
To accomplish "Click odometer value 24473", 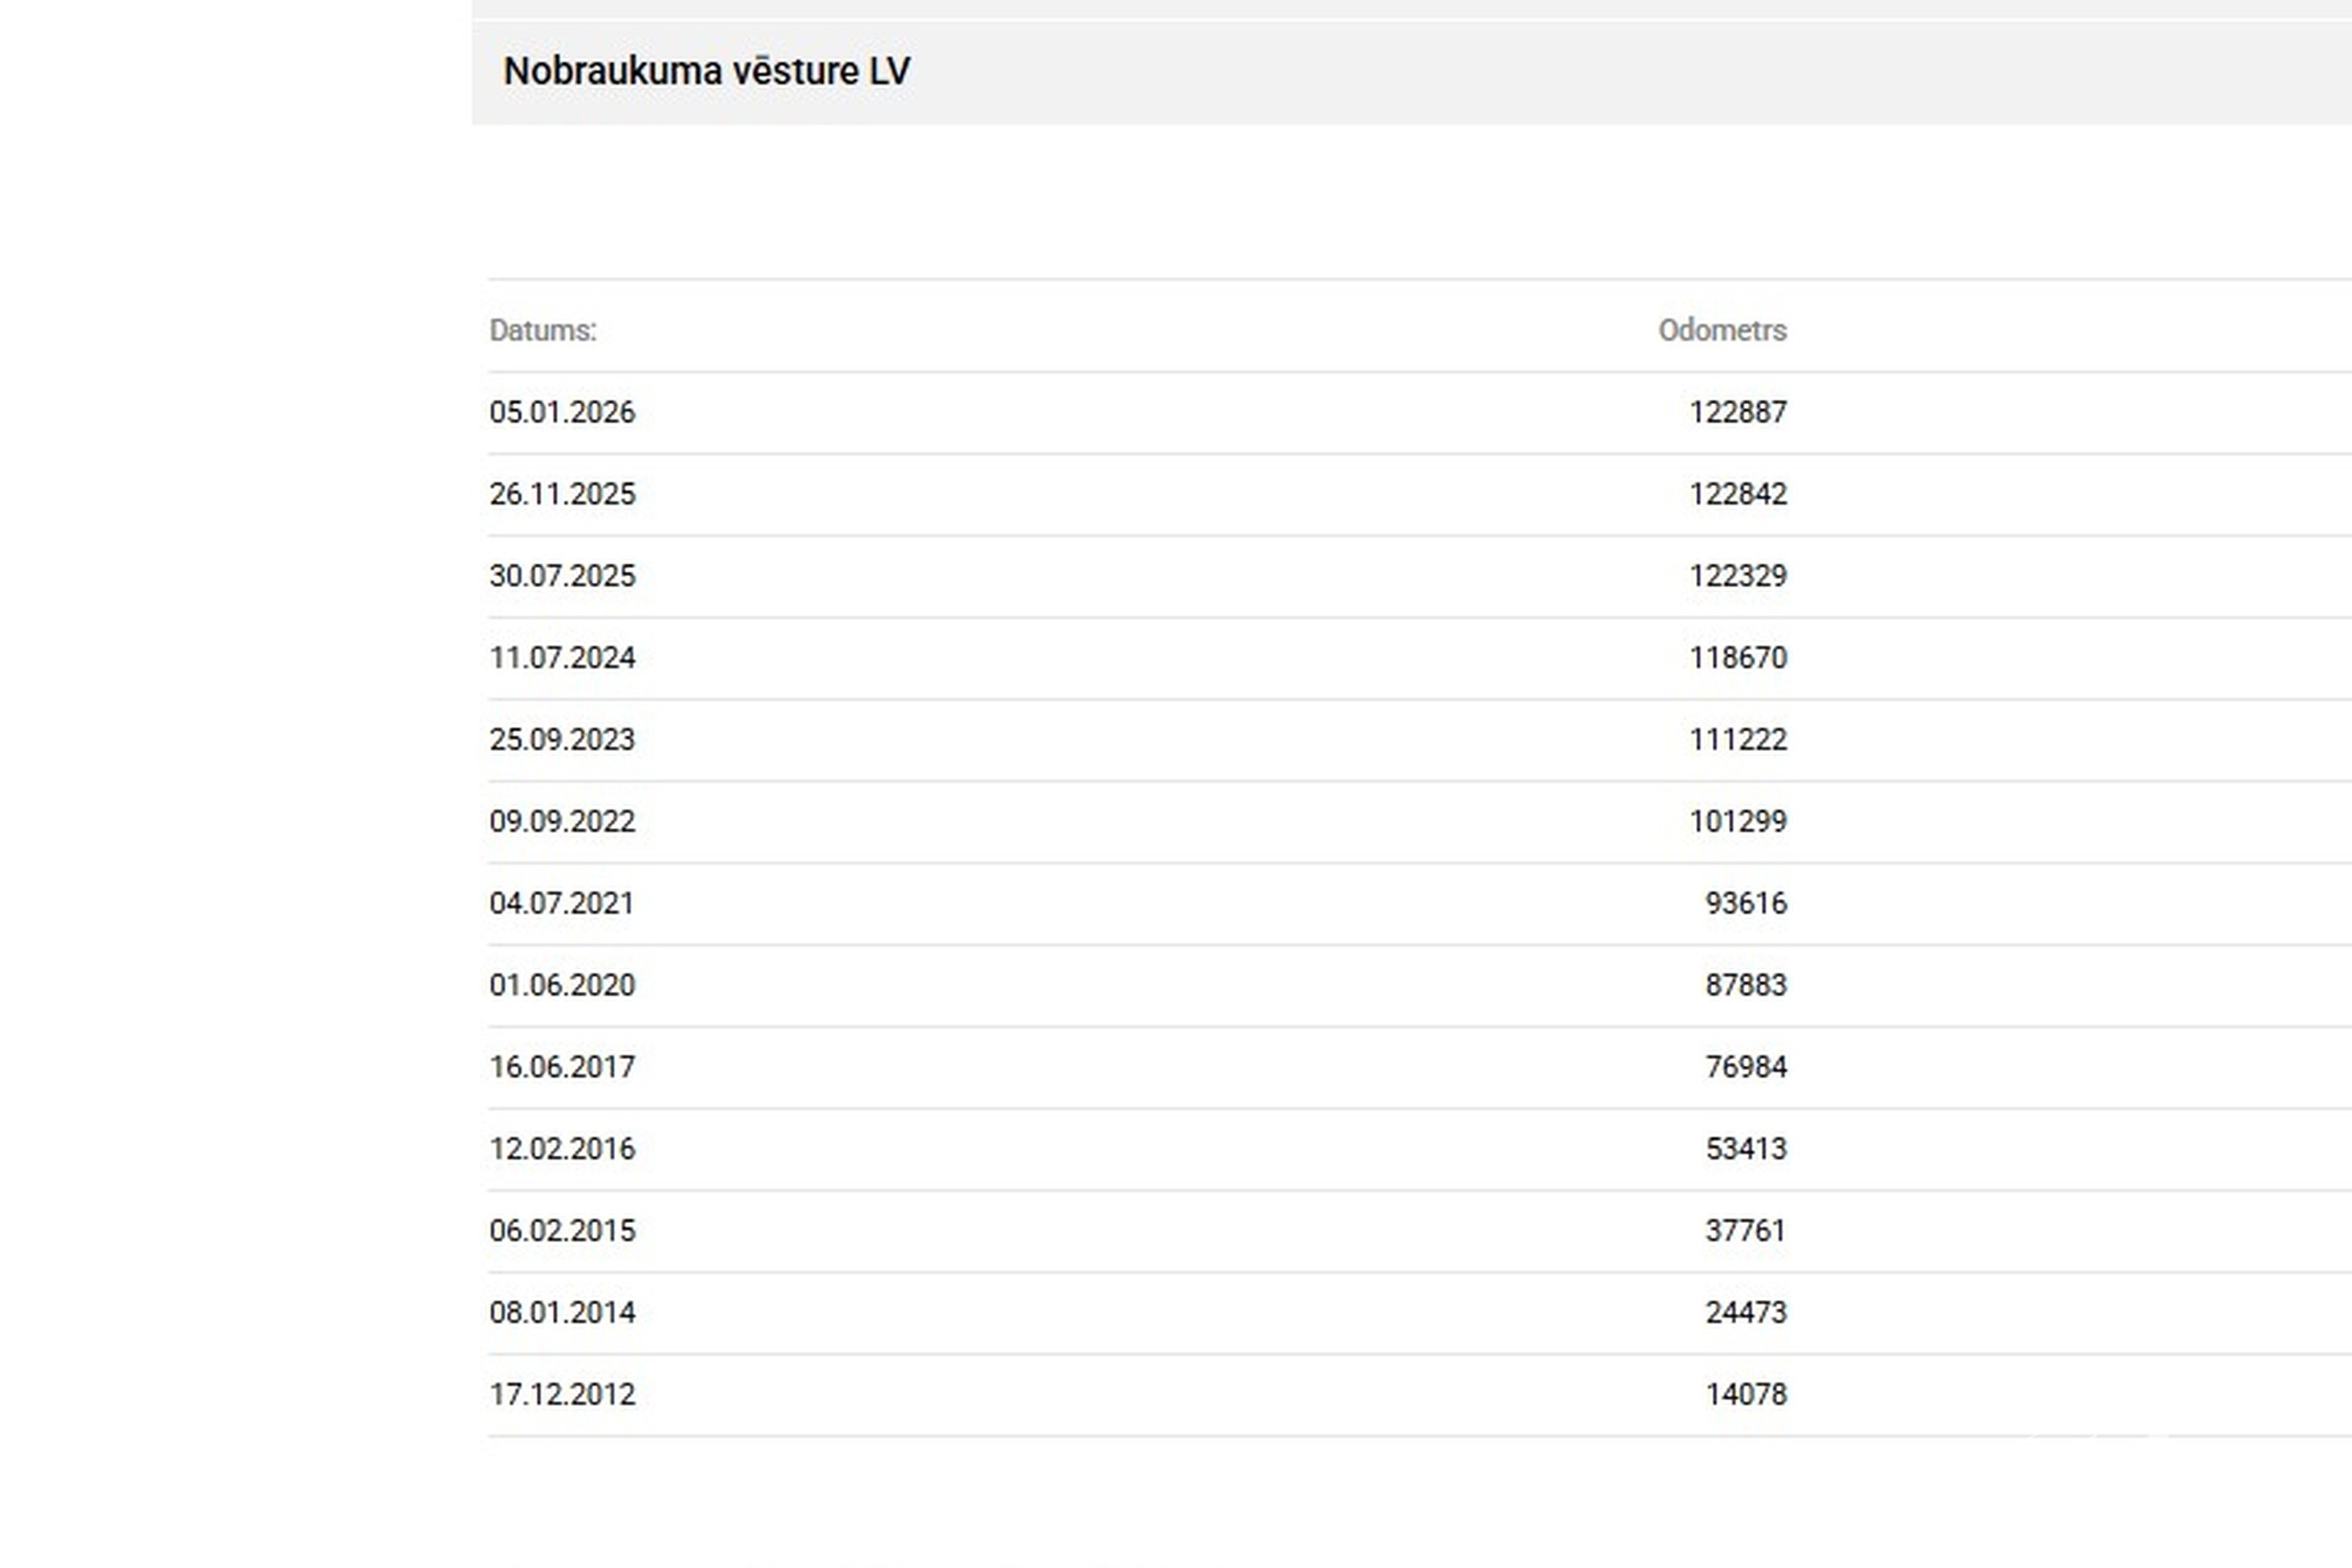I will (x=1745, y=1312).
